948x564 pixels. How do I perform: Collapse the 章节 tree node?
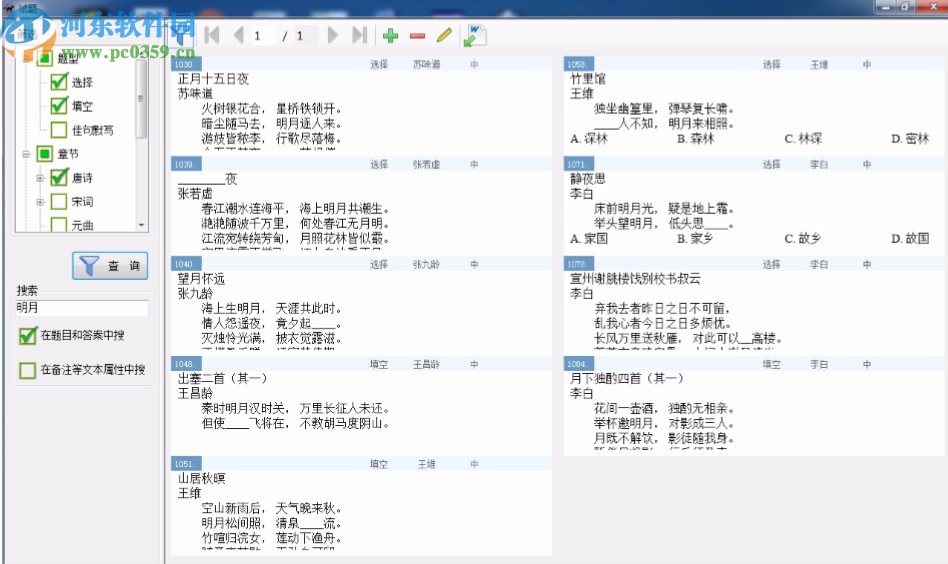pyautogui.click(x=26, y=154)
